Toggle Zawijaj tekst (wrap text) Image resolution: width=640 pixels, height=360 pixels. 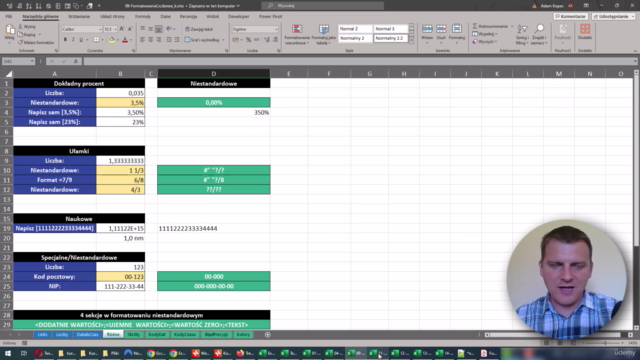(199, 29)
